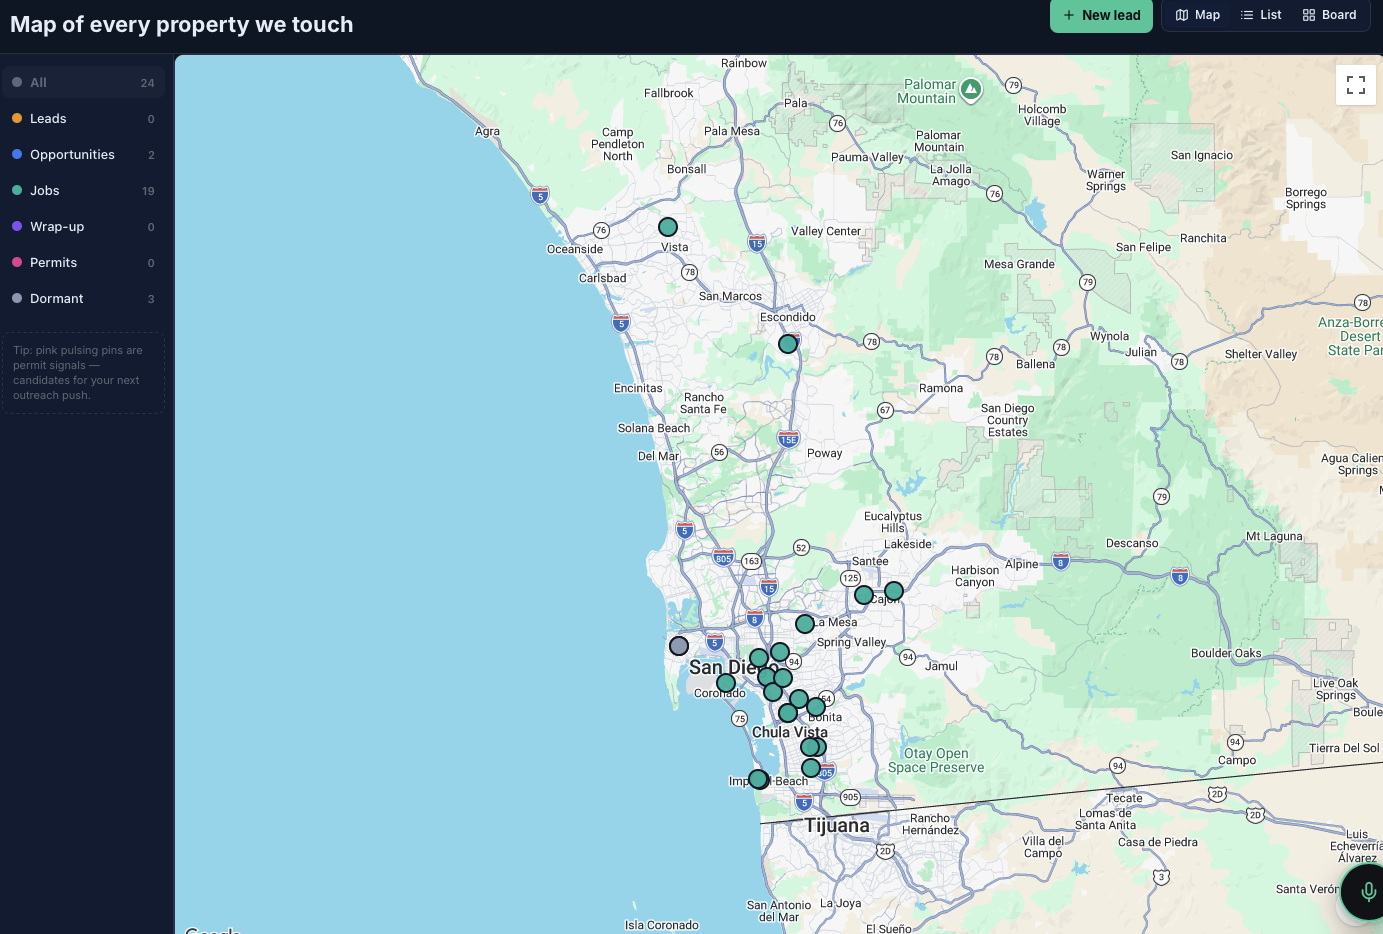
Task: Filter map by Opportunities
Action: pos(83,155)
